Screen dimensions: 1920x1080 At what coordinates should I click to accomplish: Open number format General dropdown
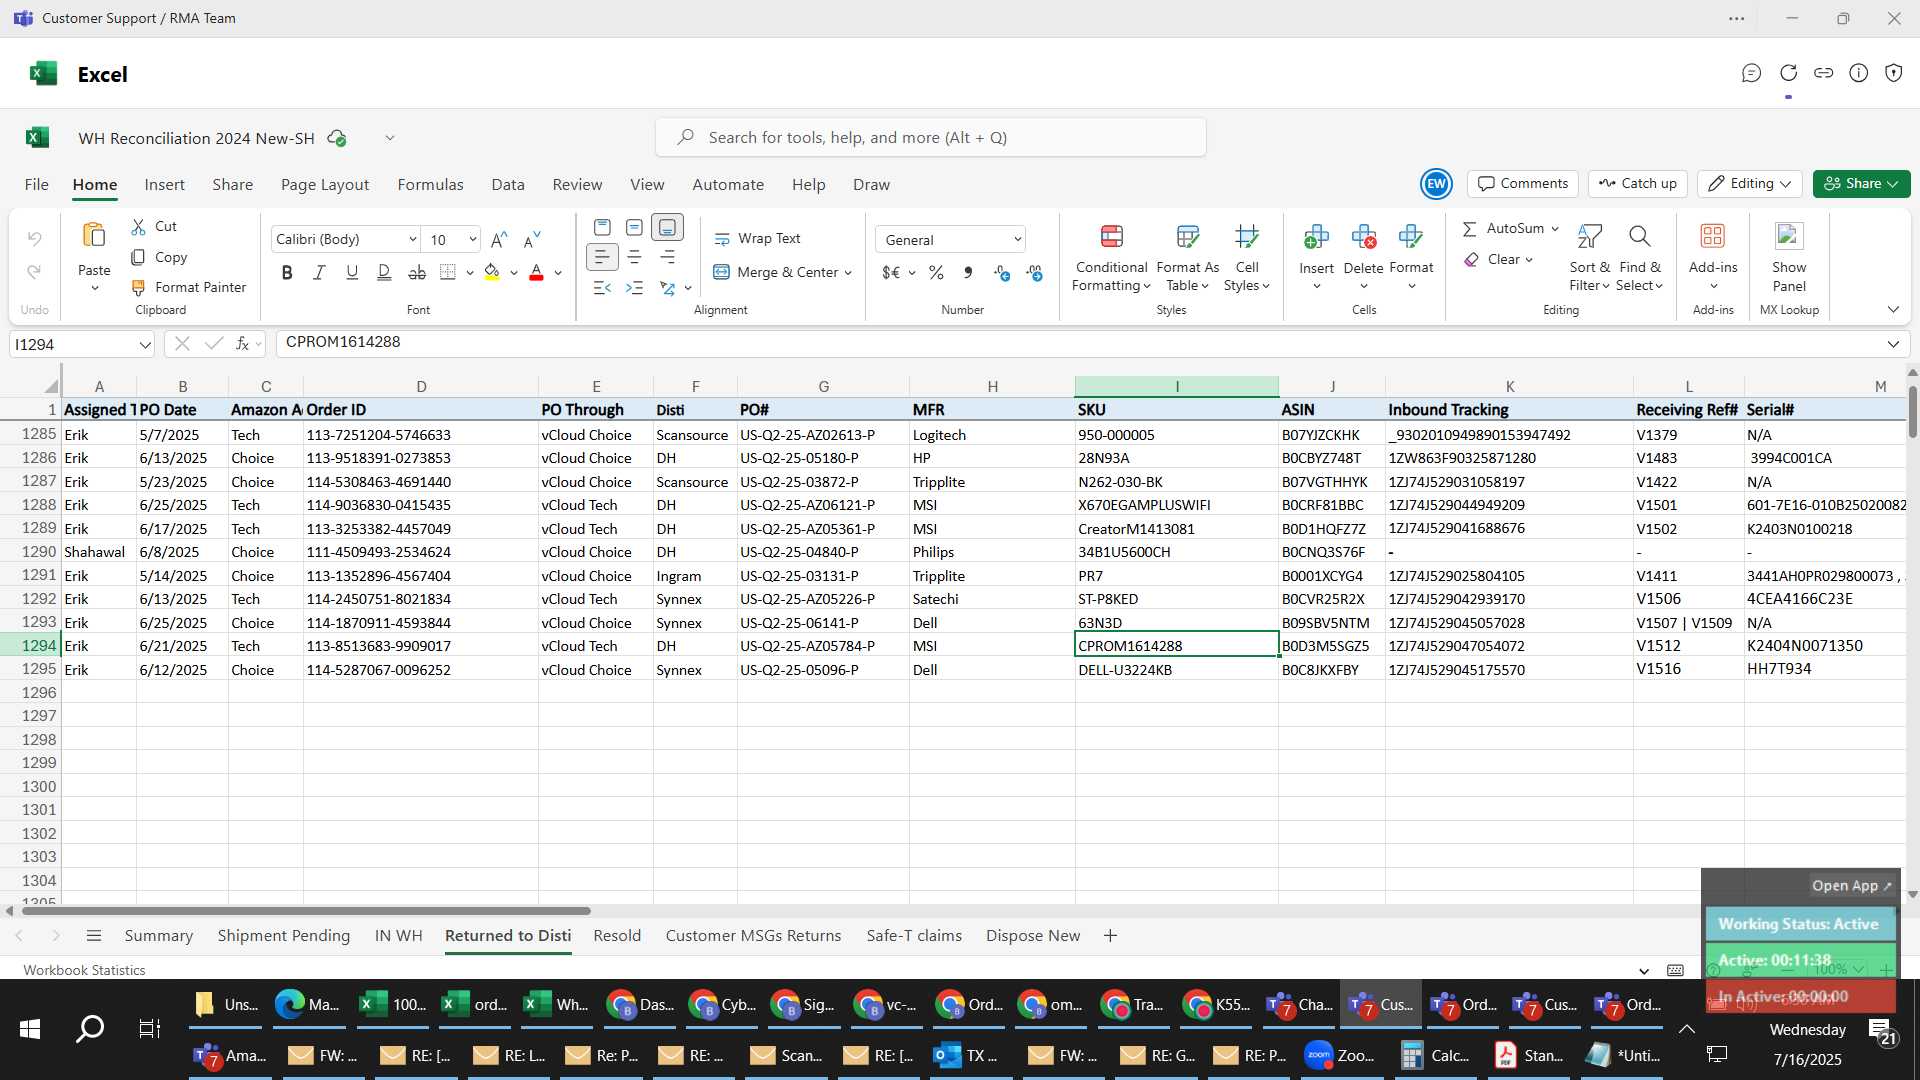point(1017,239)
